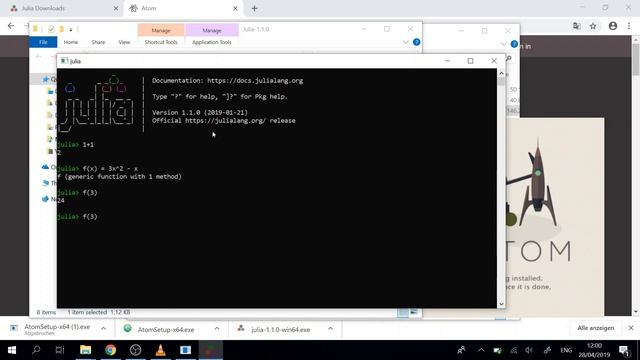Switch Explorer to large icons view
The height and width of the screenshot is (360, 640).
coord(414,312)
